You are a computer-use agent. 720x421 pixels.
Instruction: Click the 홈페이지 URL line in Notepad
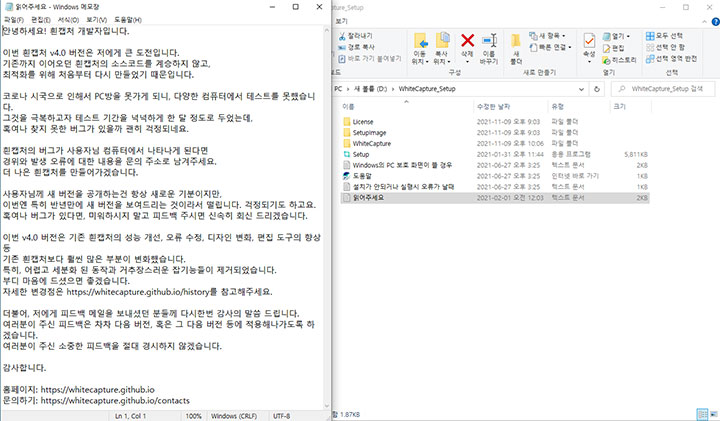pos(79,390)
